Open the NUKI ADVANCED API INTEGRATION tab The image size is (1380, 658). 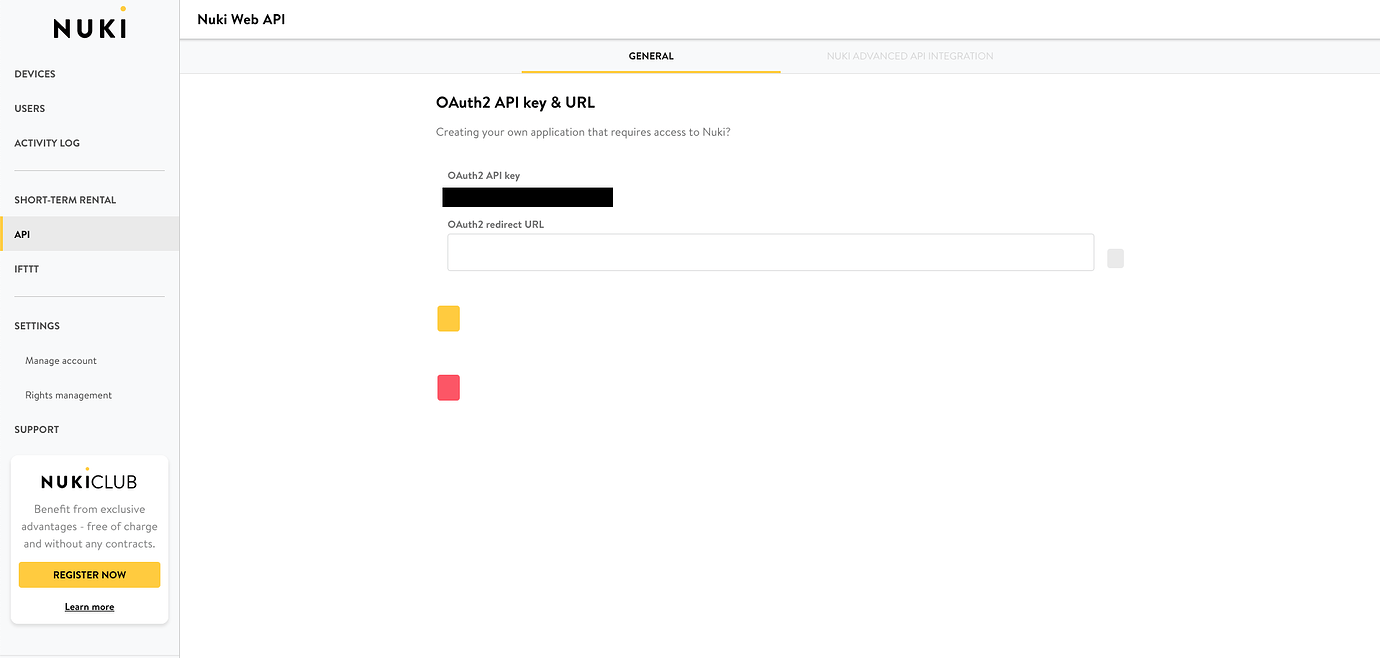tap(909, 56)
